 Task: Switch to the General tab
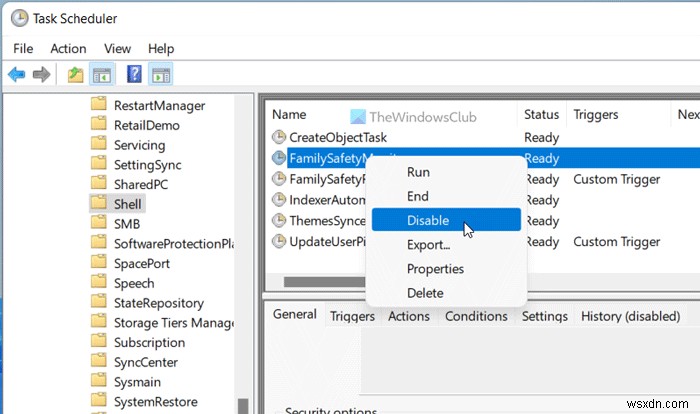click(x=295, y=314)
